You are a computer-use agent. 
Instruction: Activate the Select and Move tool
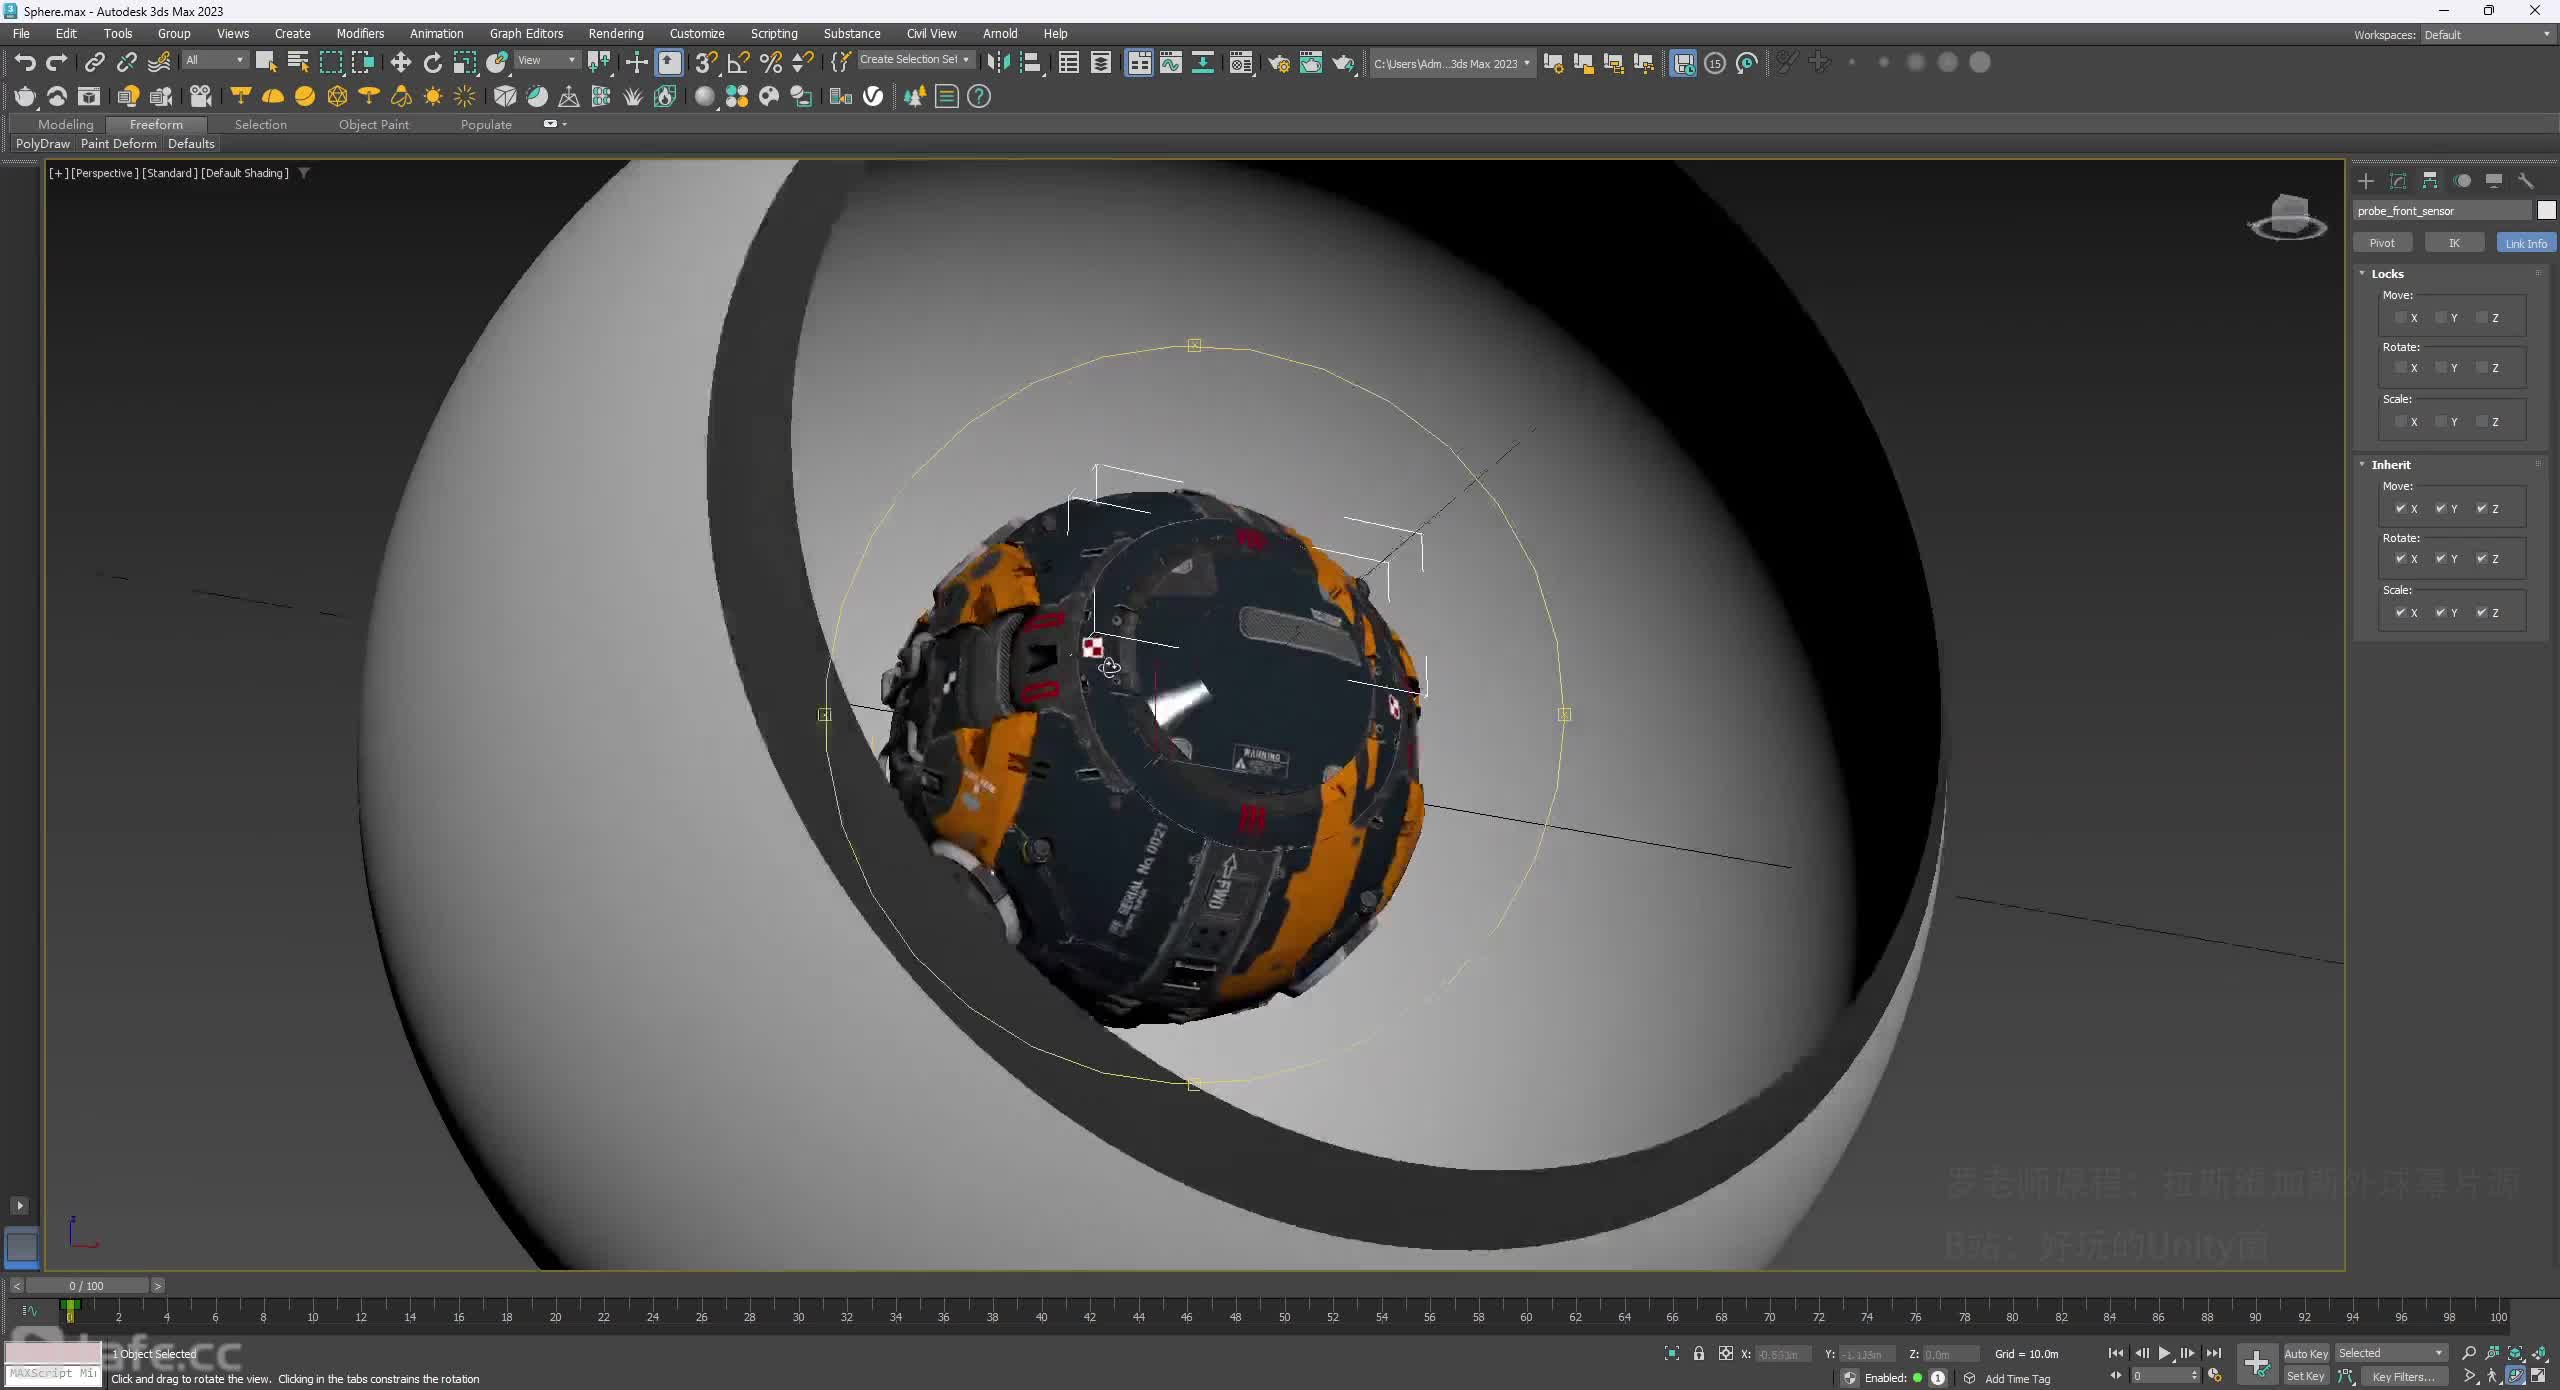coord(400,63)
